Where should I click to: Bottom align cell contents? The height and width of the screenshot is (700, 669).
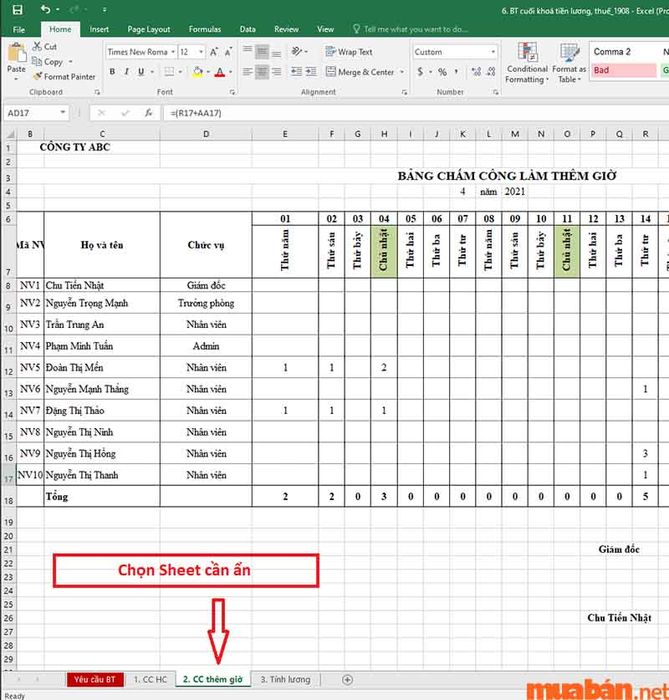276,52
